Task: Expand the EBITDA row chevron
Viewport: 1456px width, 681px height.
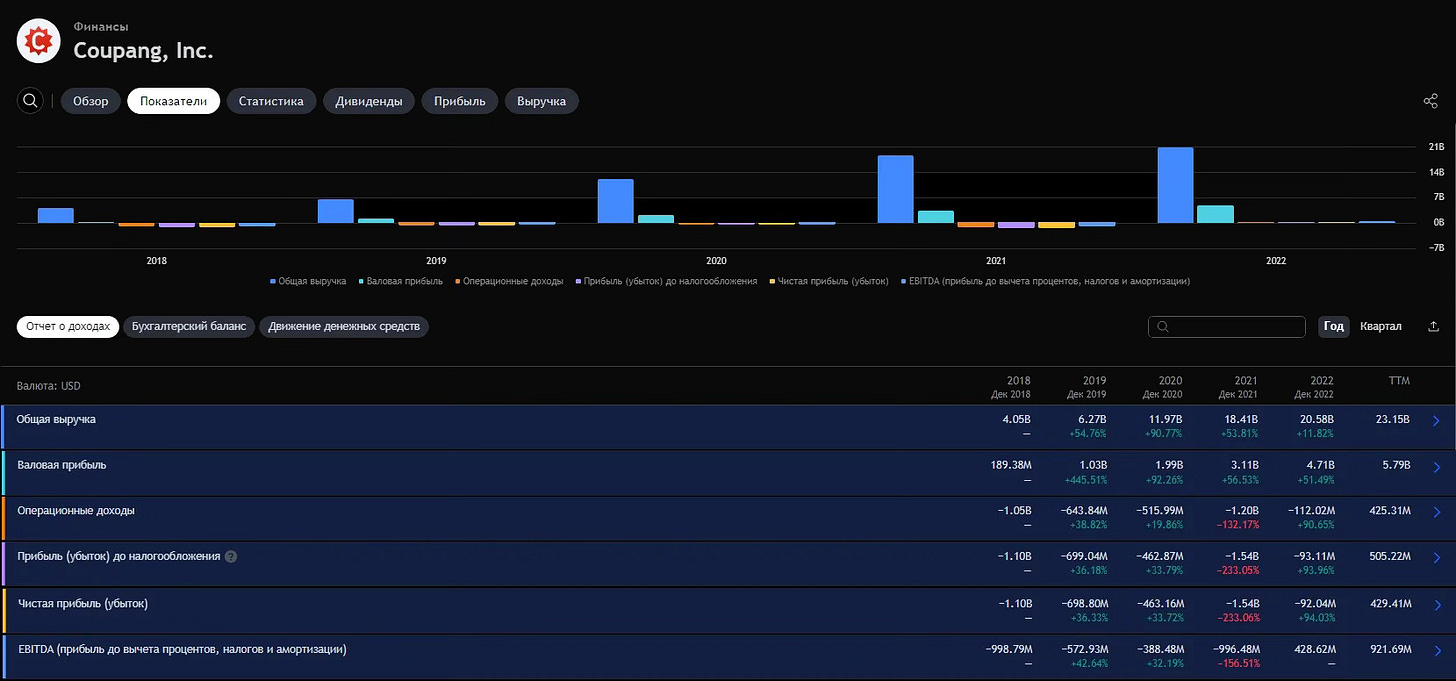Action: point(1436,651)
